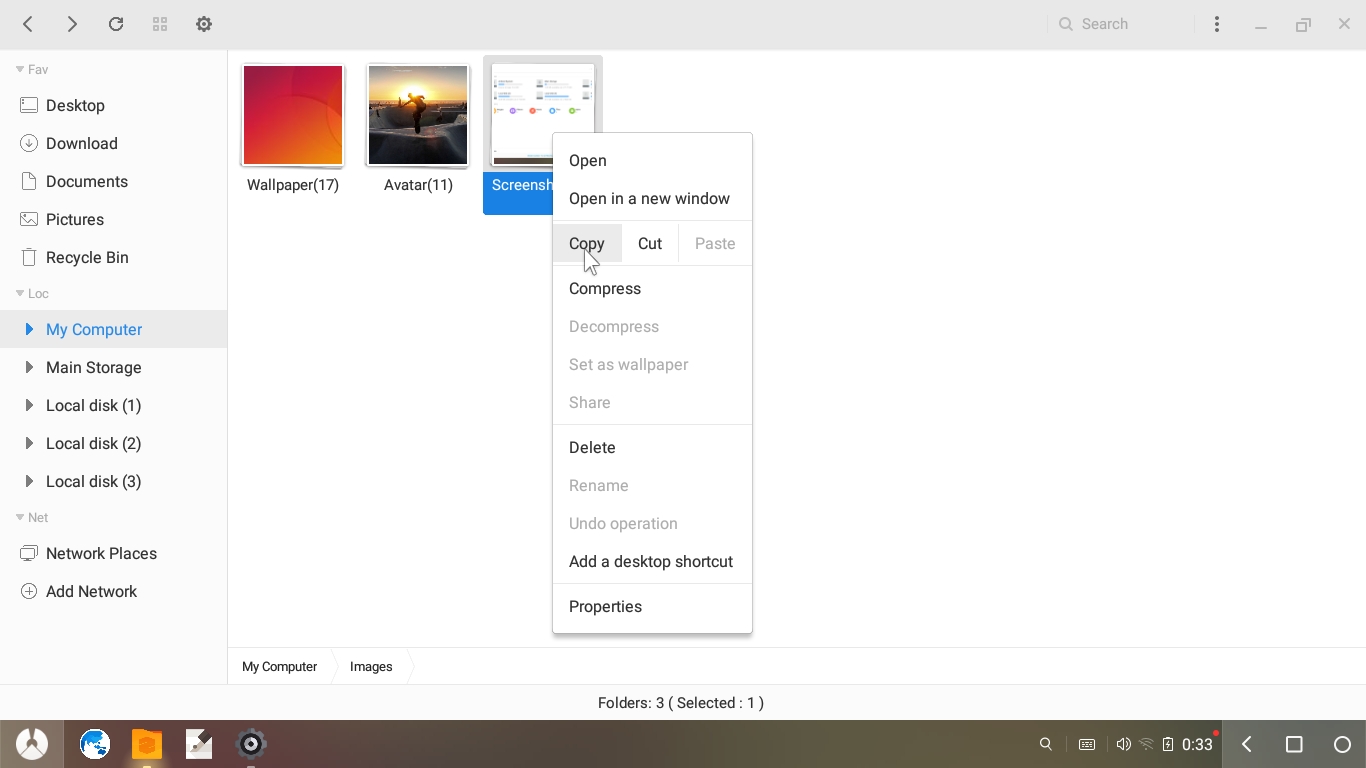Viewport: 1366px width, 768px height.
Task: Expand the Local disk (1) arrow
Action: (29, 405)
